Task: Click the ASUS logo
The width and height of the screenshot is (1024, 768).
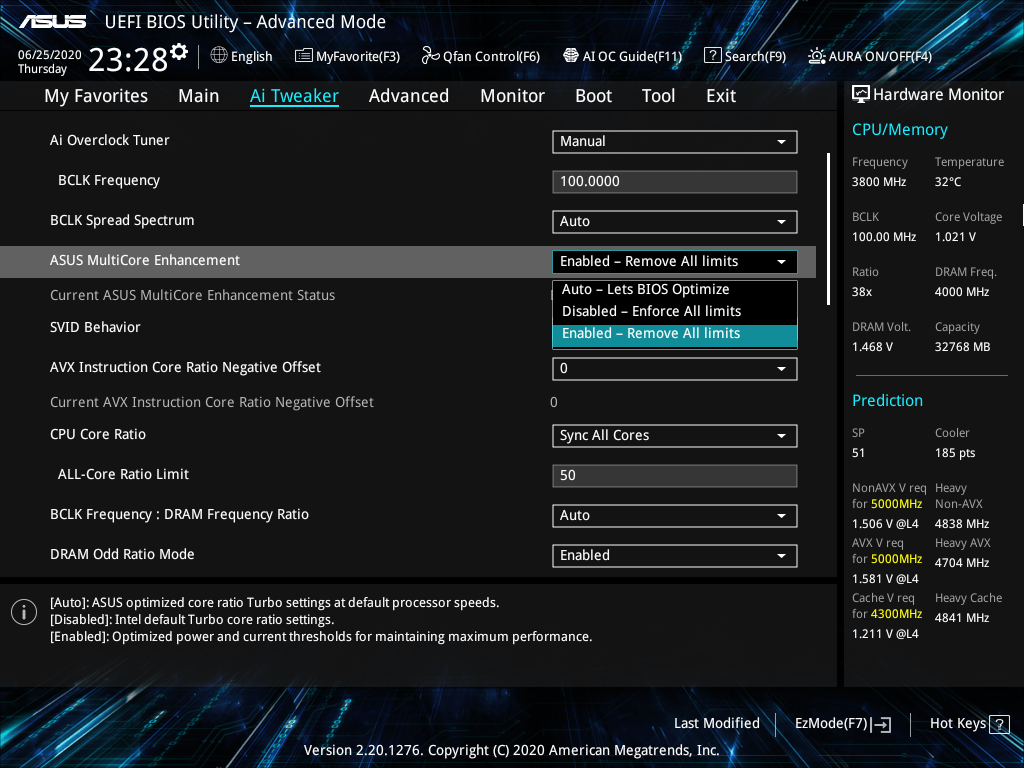Action: pos(52,22)
